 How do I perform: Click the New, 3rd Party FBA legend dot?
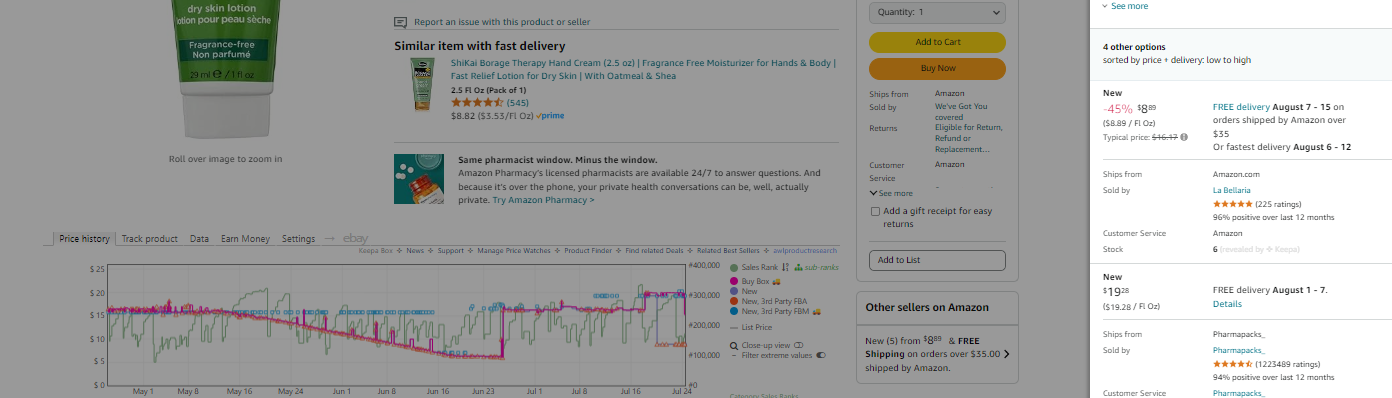tap(734, 301)
